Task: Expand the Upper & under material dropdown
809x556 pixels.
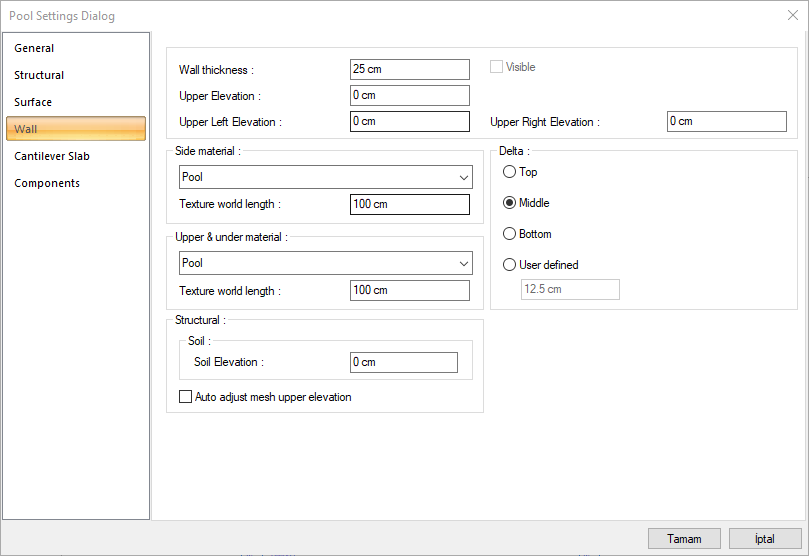Action: coord(325,263)
